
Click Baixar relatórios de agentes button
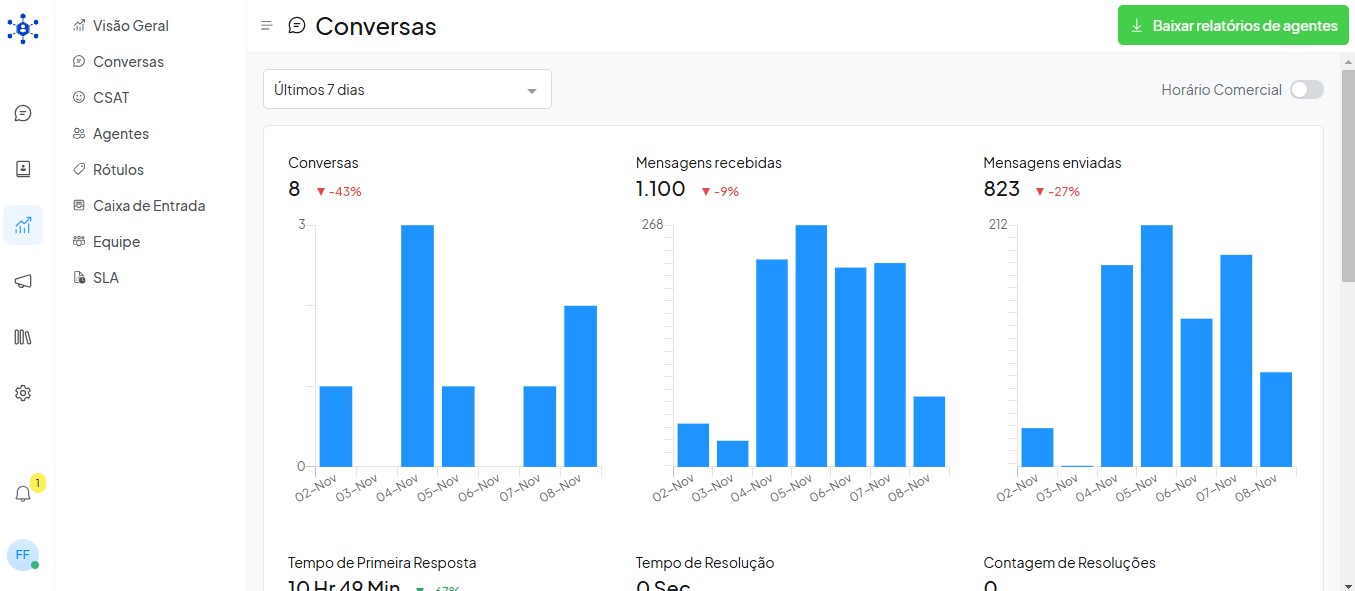1233,26
